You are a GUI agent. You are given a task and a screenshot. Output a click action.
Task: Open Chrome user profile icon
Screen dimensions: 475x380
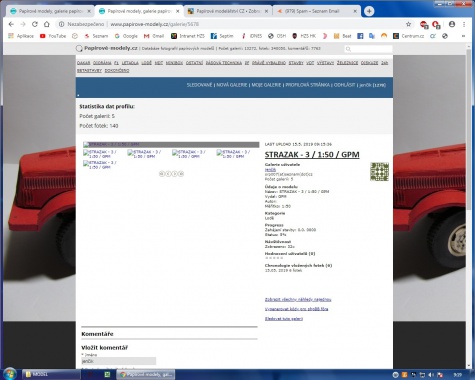tap(452, 24)
